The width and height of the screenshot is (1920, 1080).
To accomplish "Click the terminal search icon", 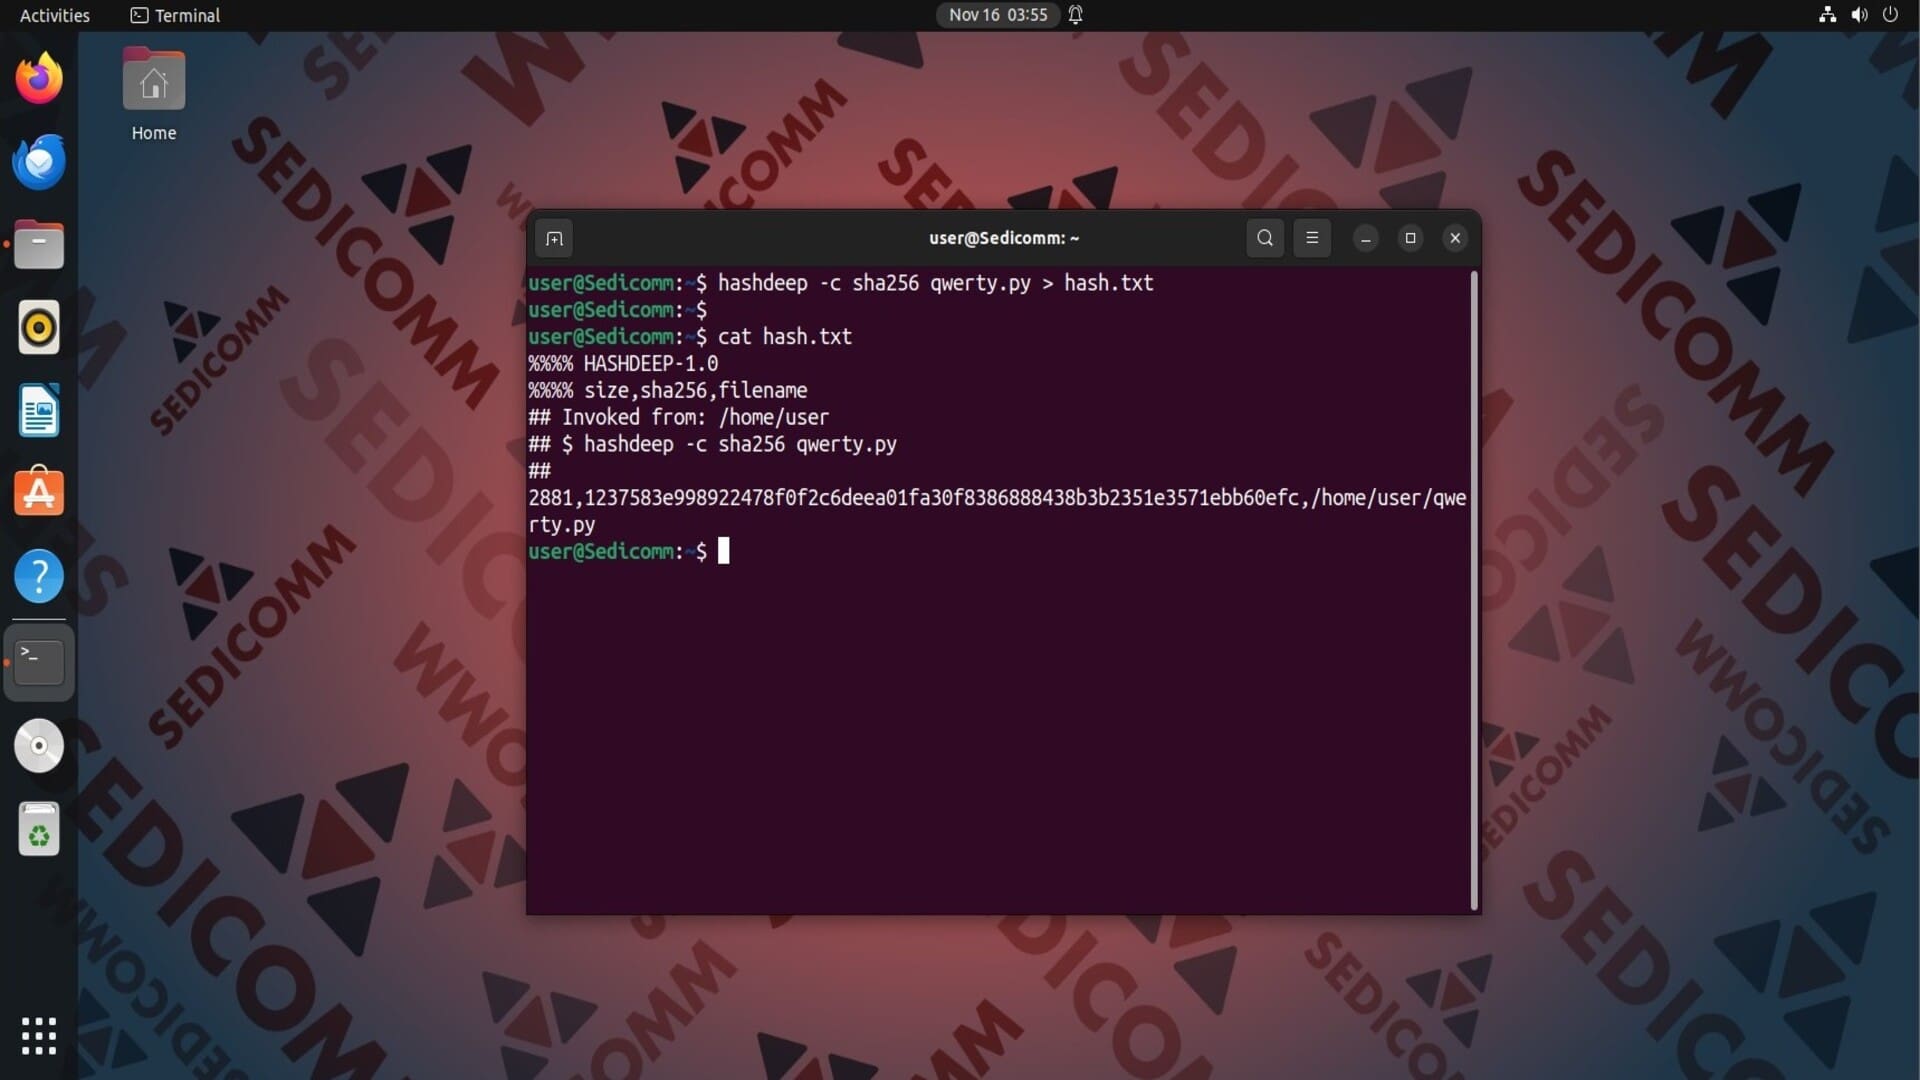I will coord(1265,238).
